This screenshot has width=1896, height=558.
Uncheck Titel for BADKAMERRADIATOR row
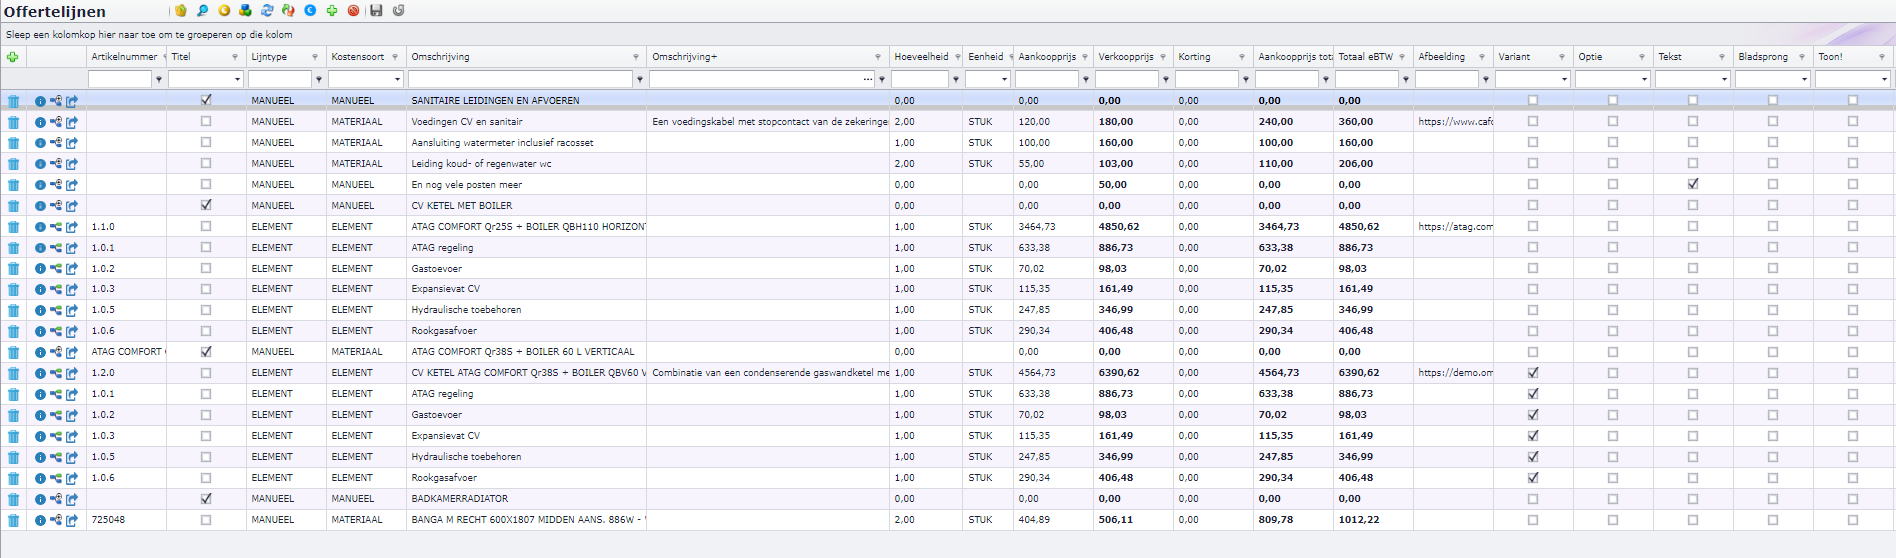point(206,498)
